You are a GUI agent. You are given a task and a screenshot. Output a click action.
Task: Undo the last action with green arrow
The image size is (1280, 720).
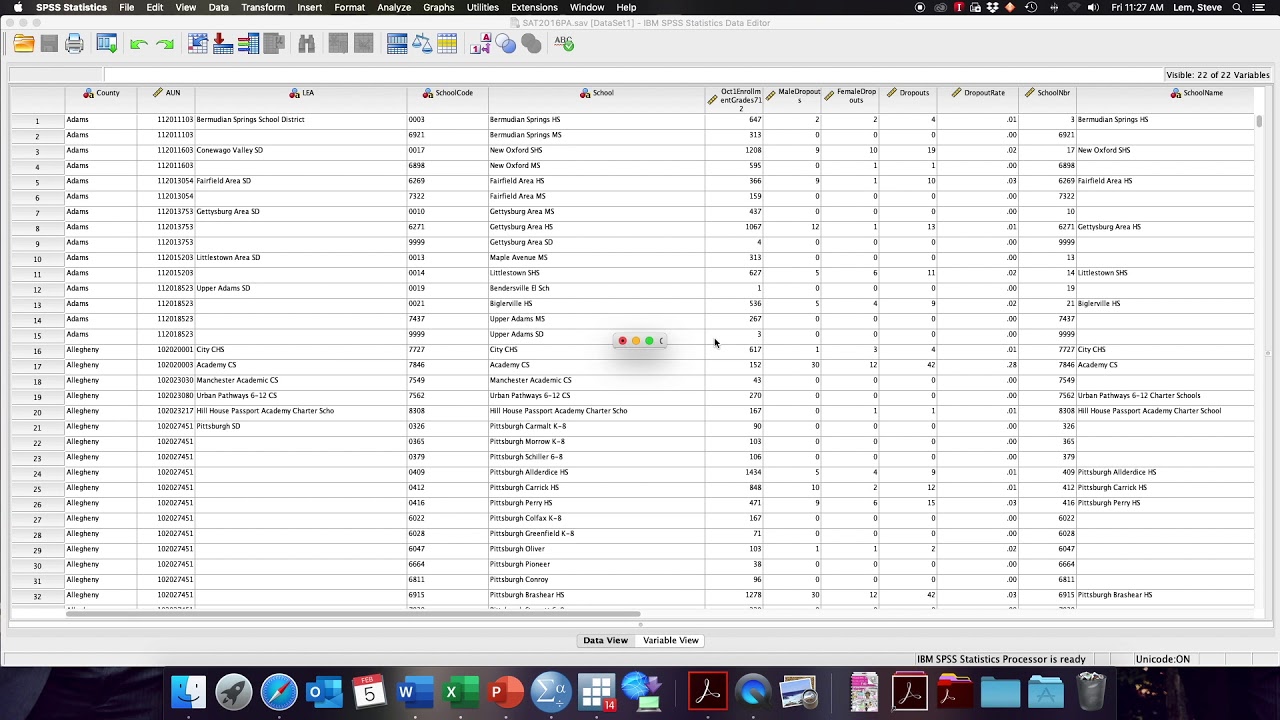click(x=139, y=44)
